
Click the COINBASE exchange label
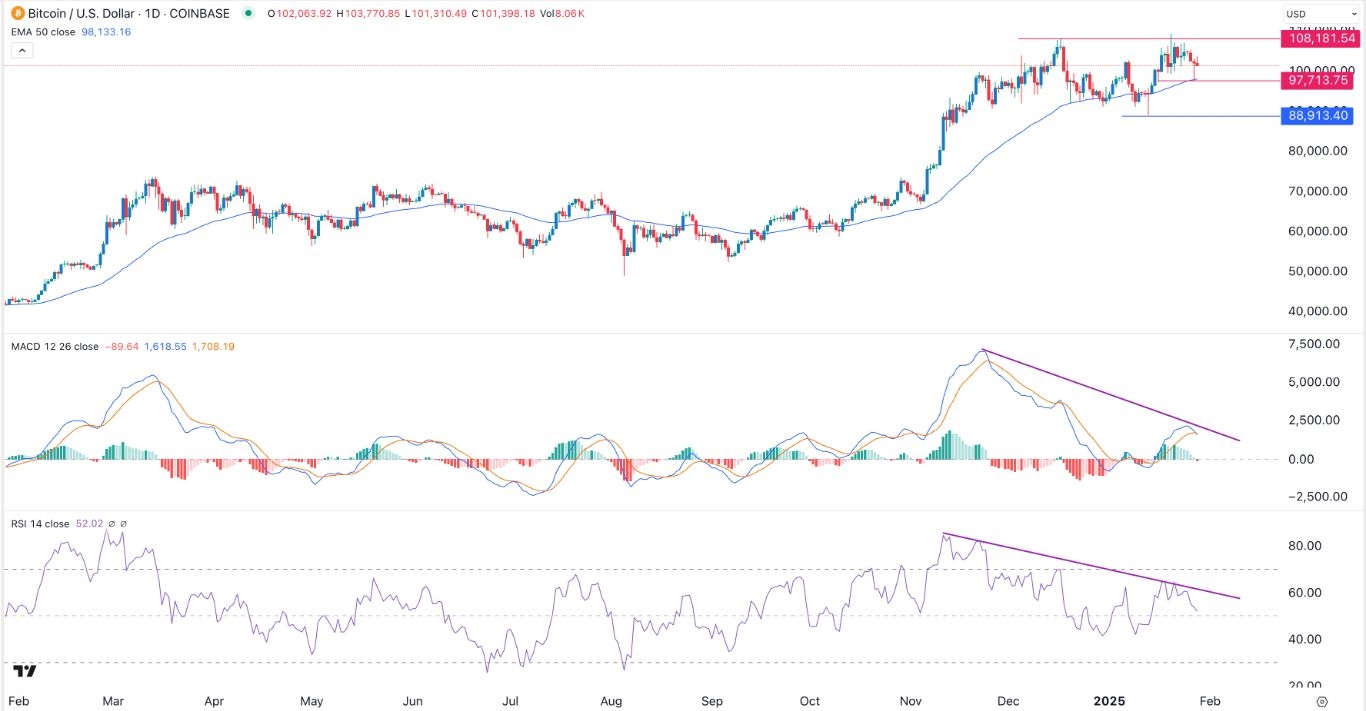[x=199, y=13]
